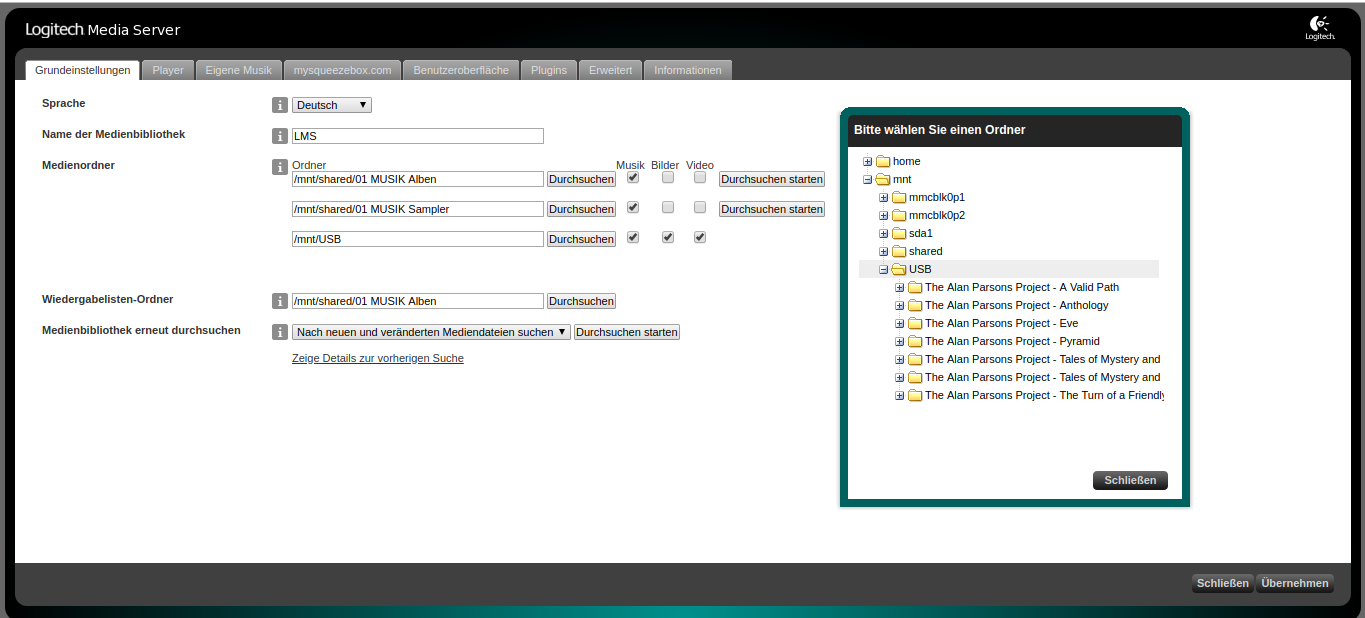This screenshot has width=1365, height=618.
Task: Click folder icon of Pyramid album
Action: click(915, 341)
